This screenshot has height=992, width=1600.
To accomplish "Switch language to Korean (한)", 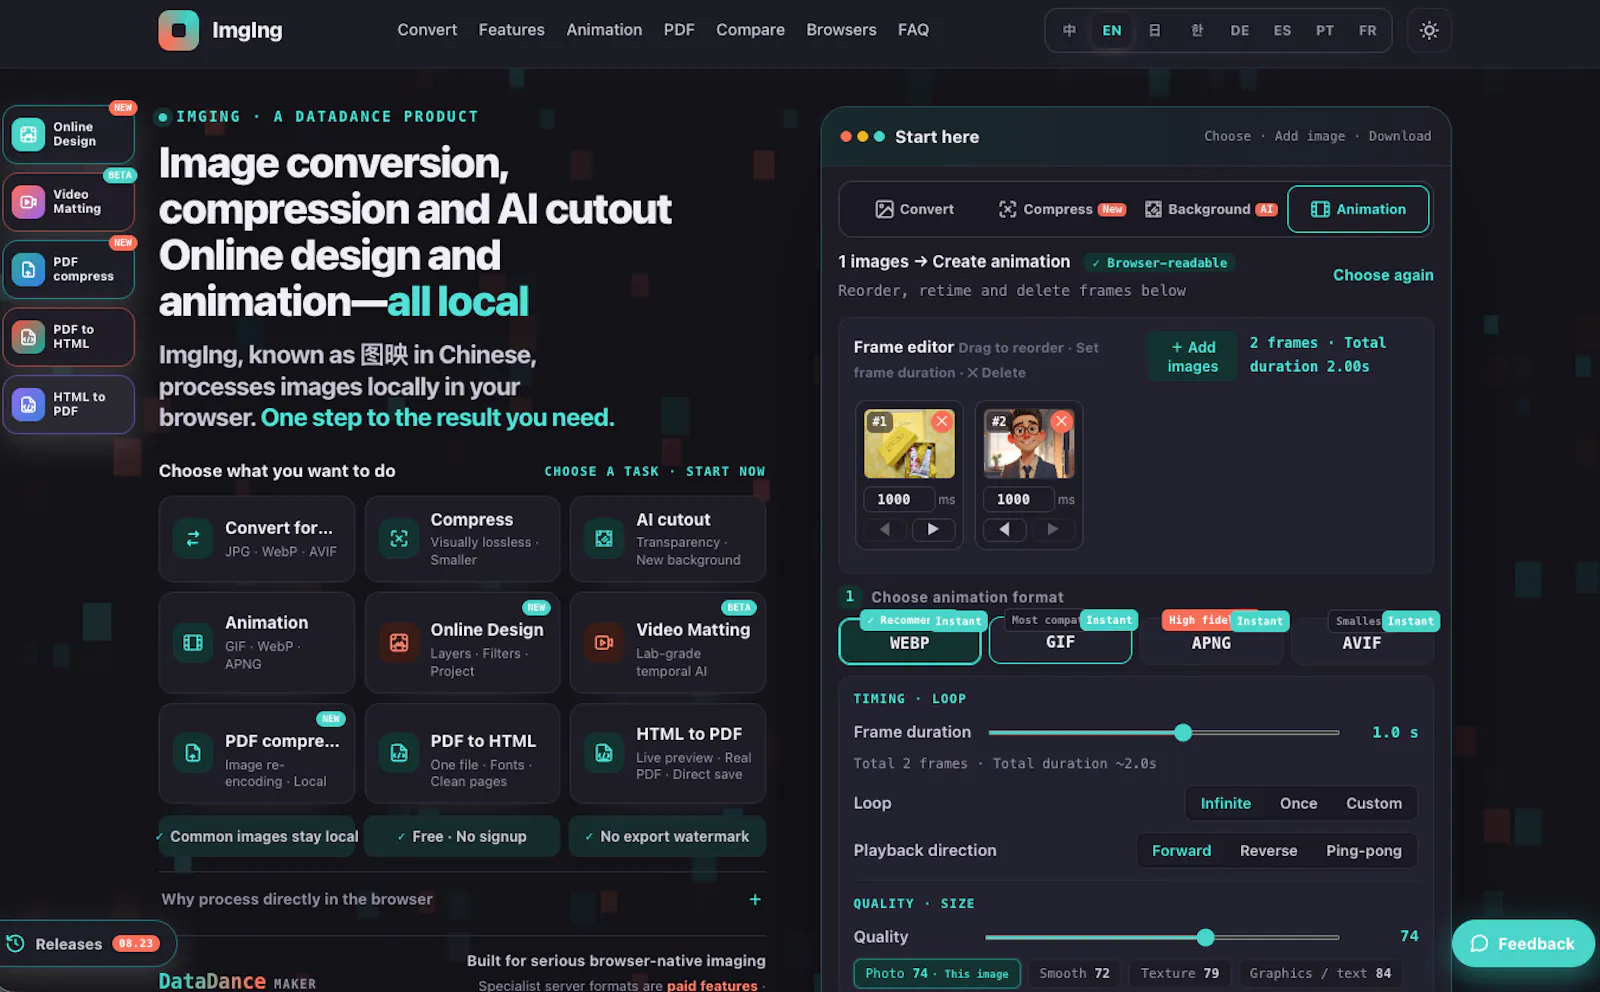I will coord(1197,30).
